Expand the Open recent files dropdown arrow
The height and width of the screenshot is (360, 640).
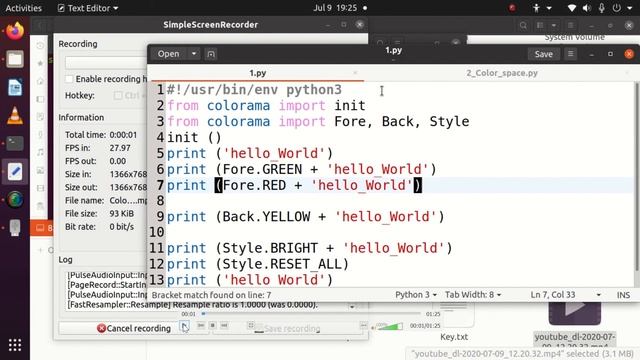tap(194, 54)
